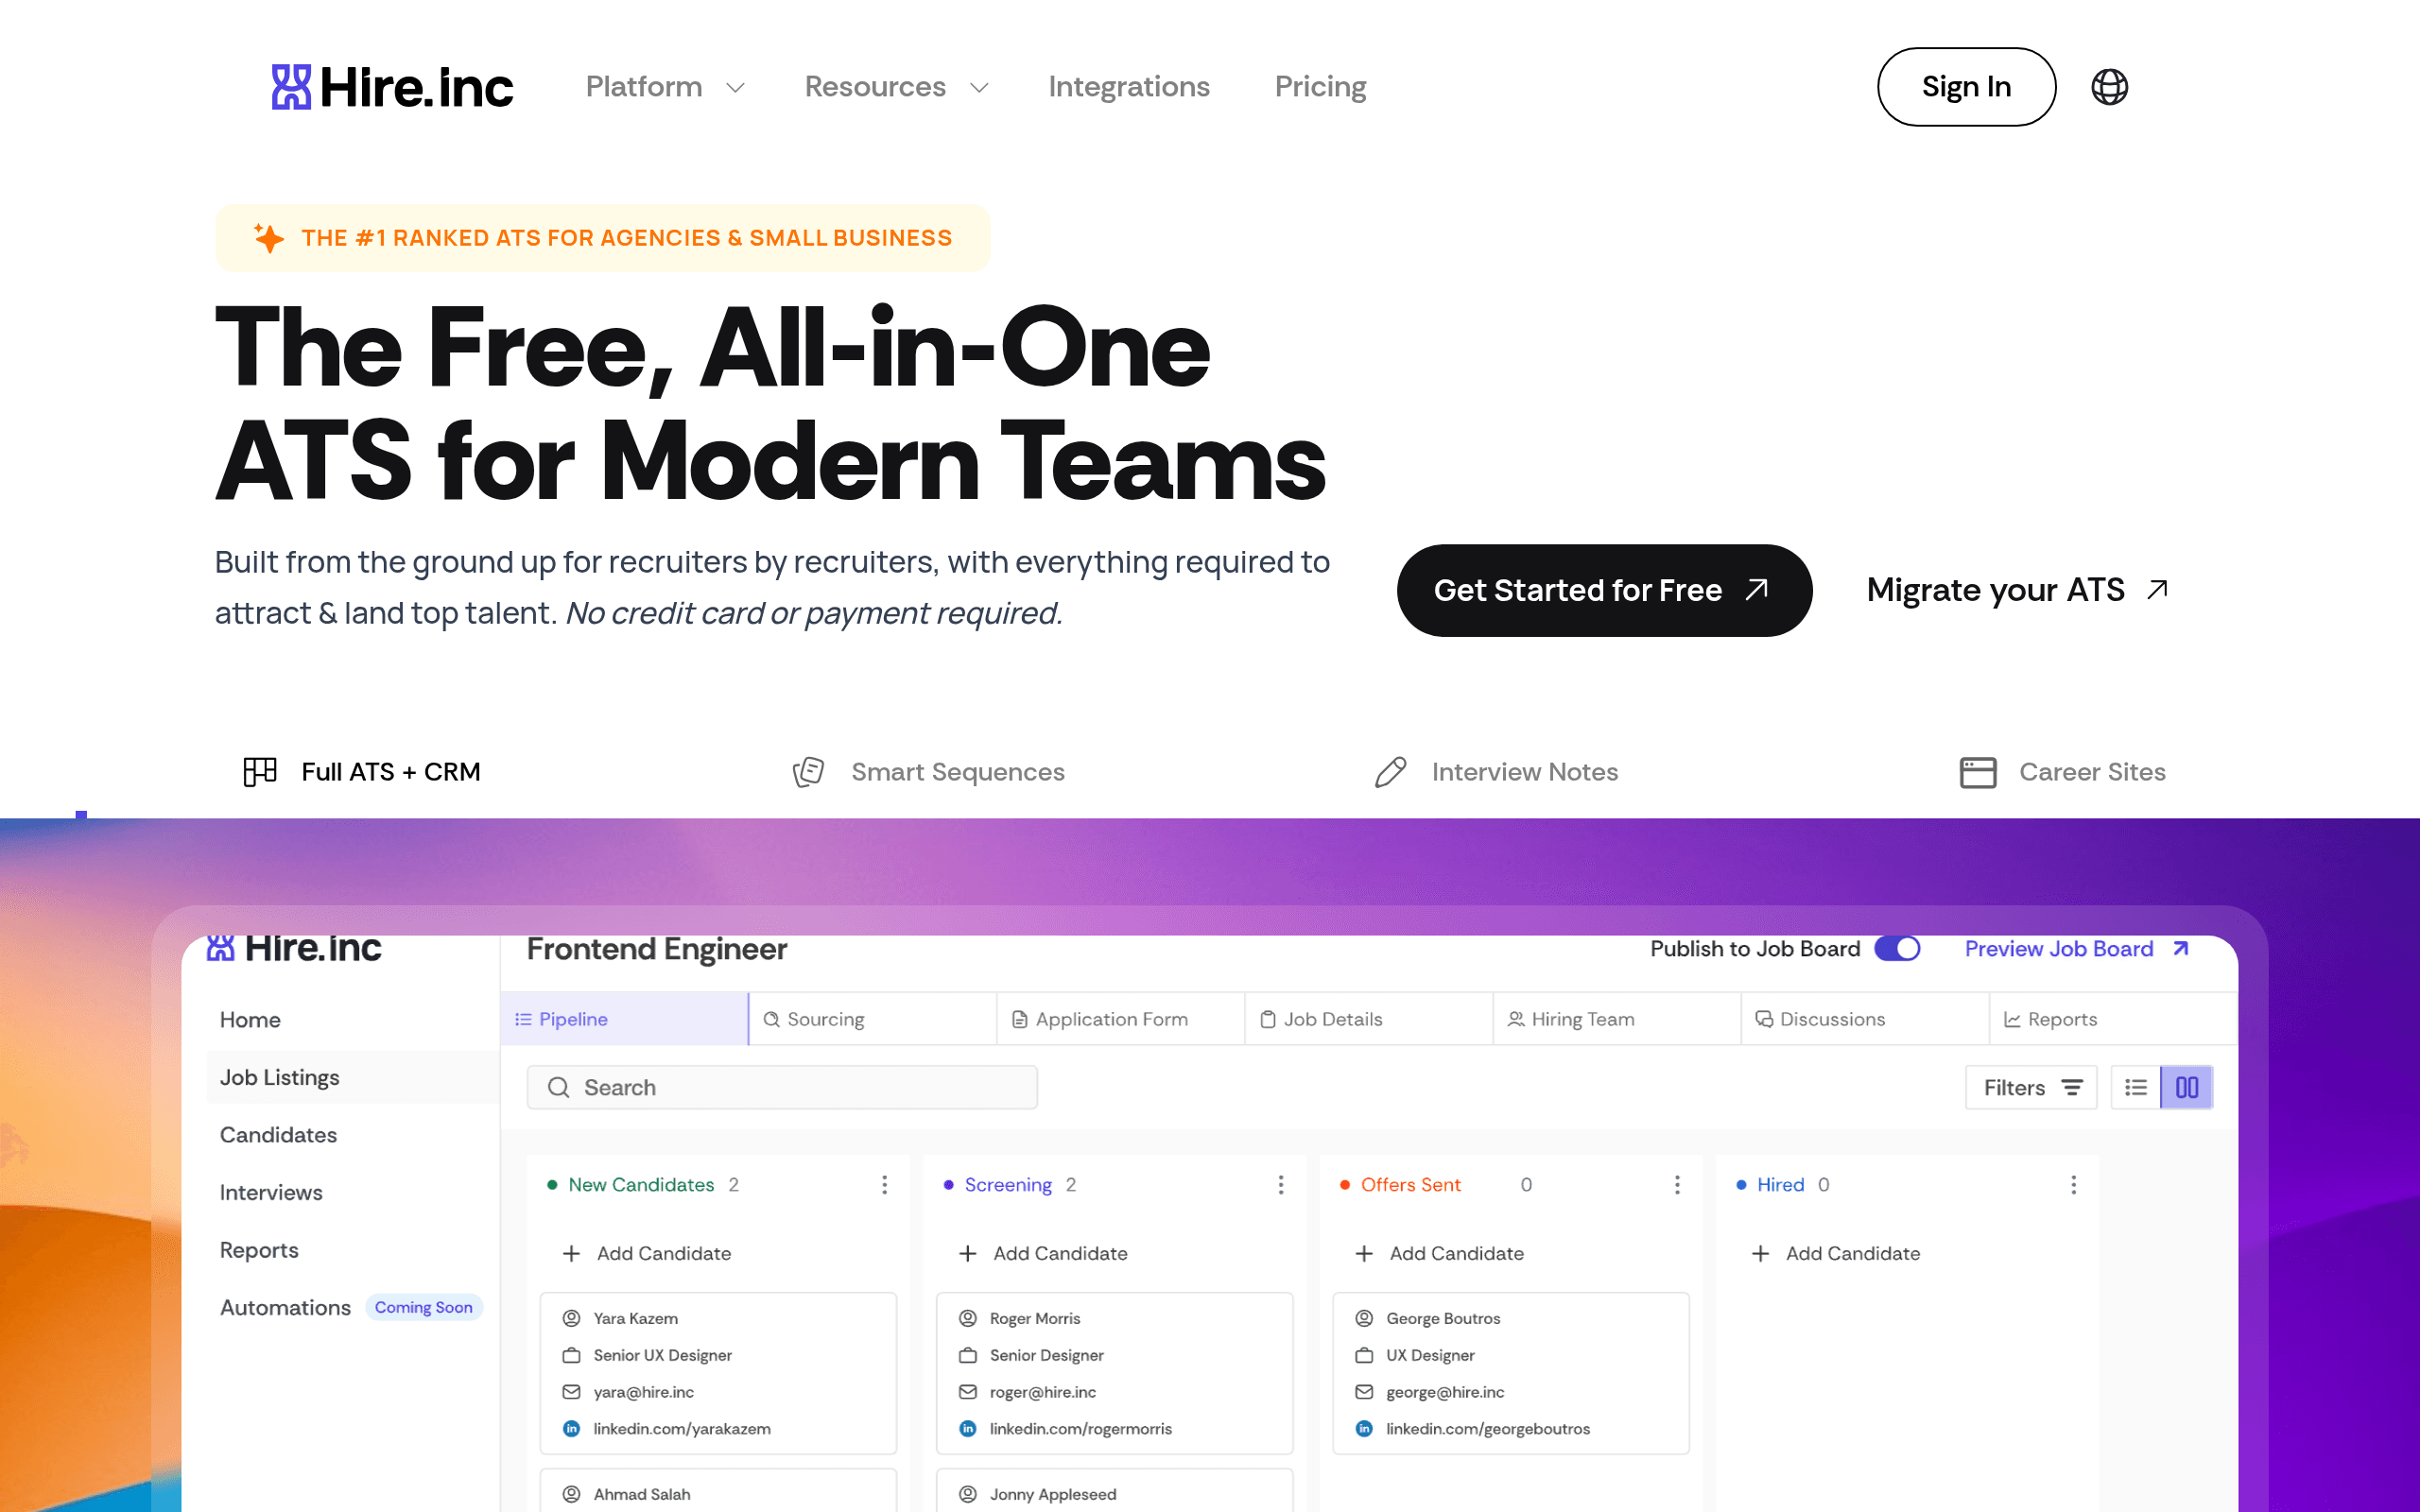
Task: Click the search magnifier icon in the pipeline
Action: click(558, 1087)
